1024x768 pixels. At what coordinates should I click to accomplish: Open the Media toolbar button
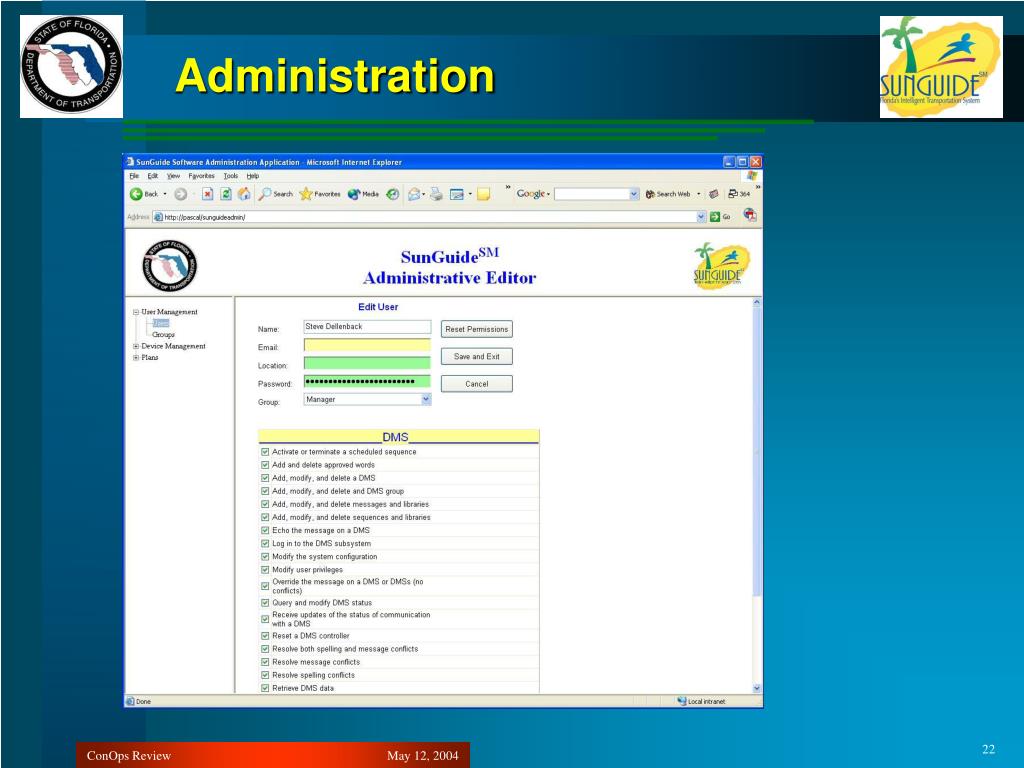(363, 194)
